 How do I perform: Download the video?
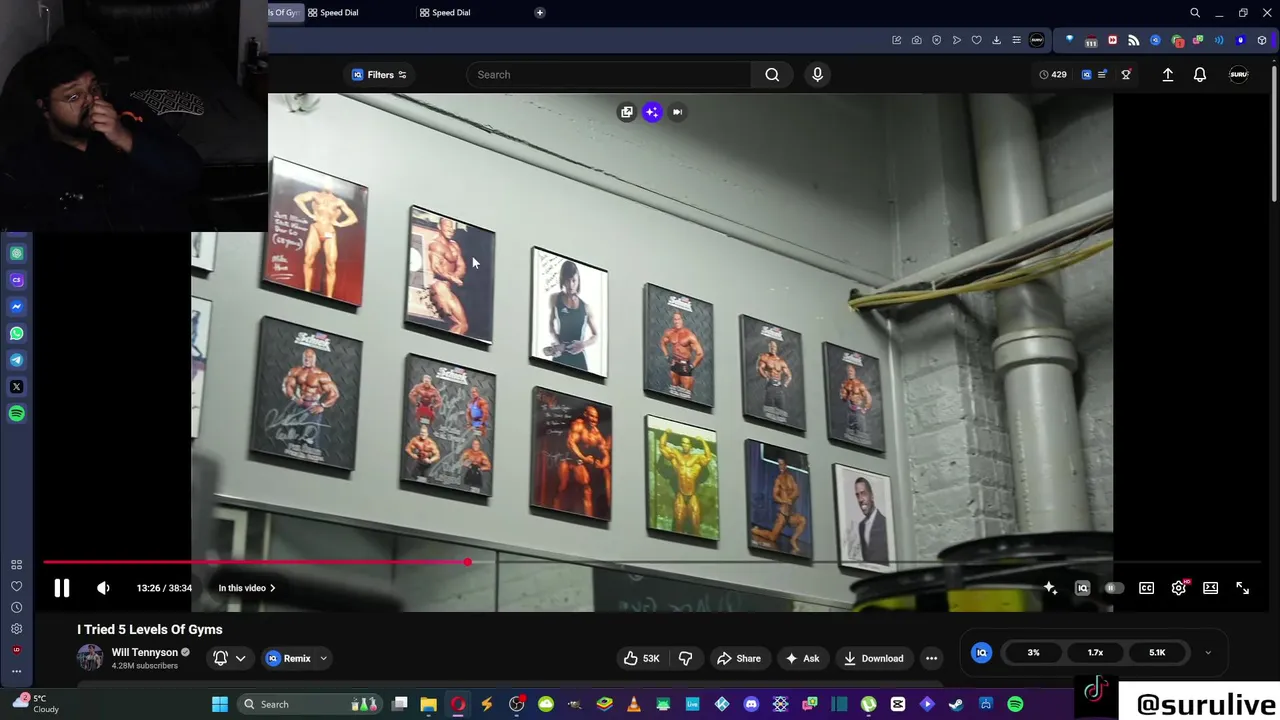click(873, 658)
